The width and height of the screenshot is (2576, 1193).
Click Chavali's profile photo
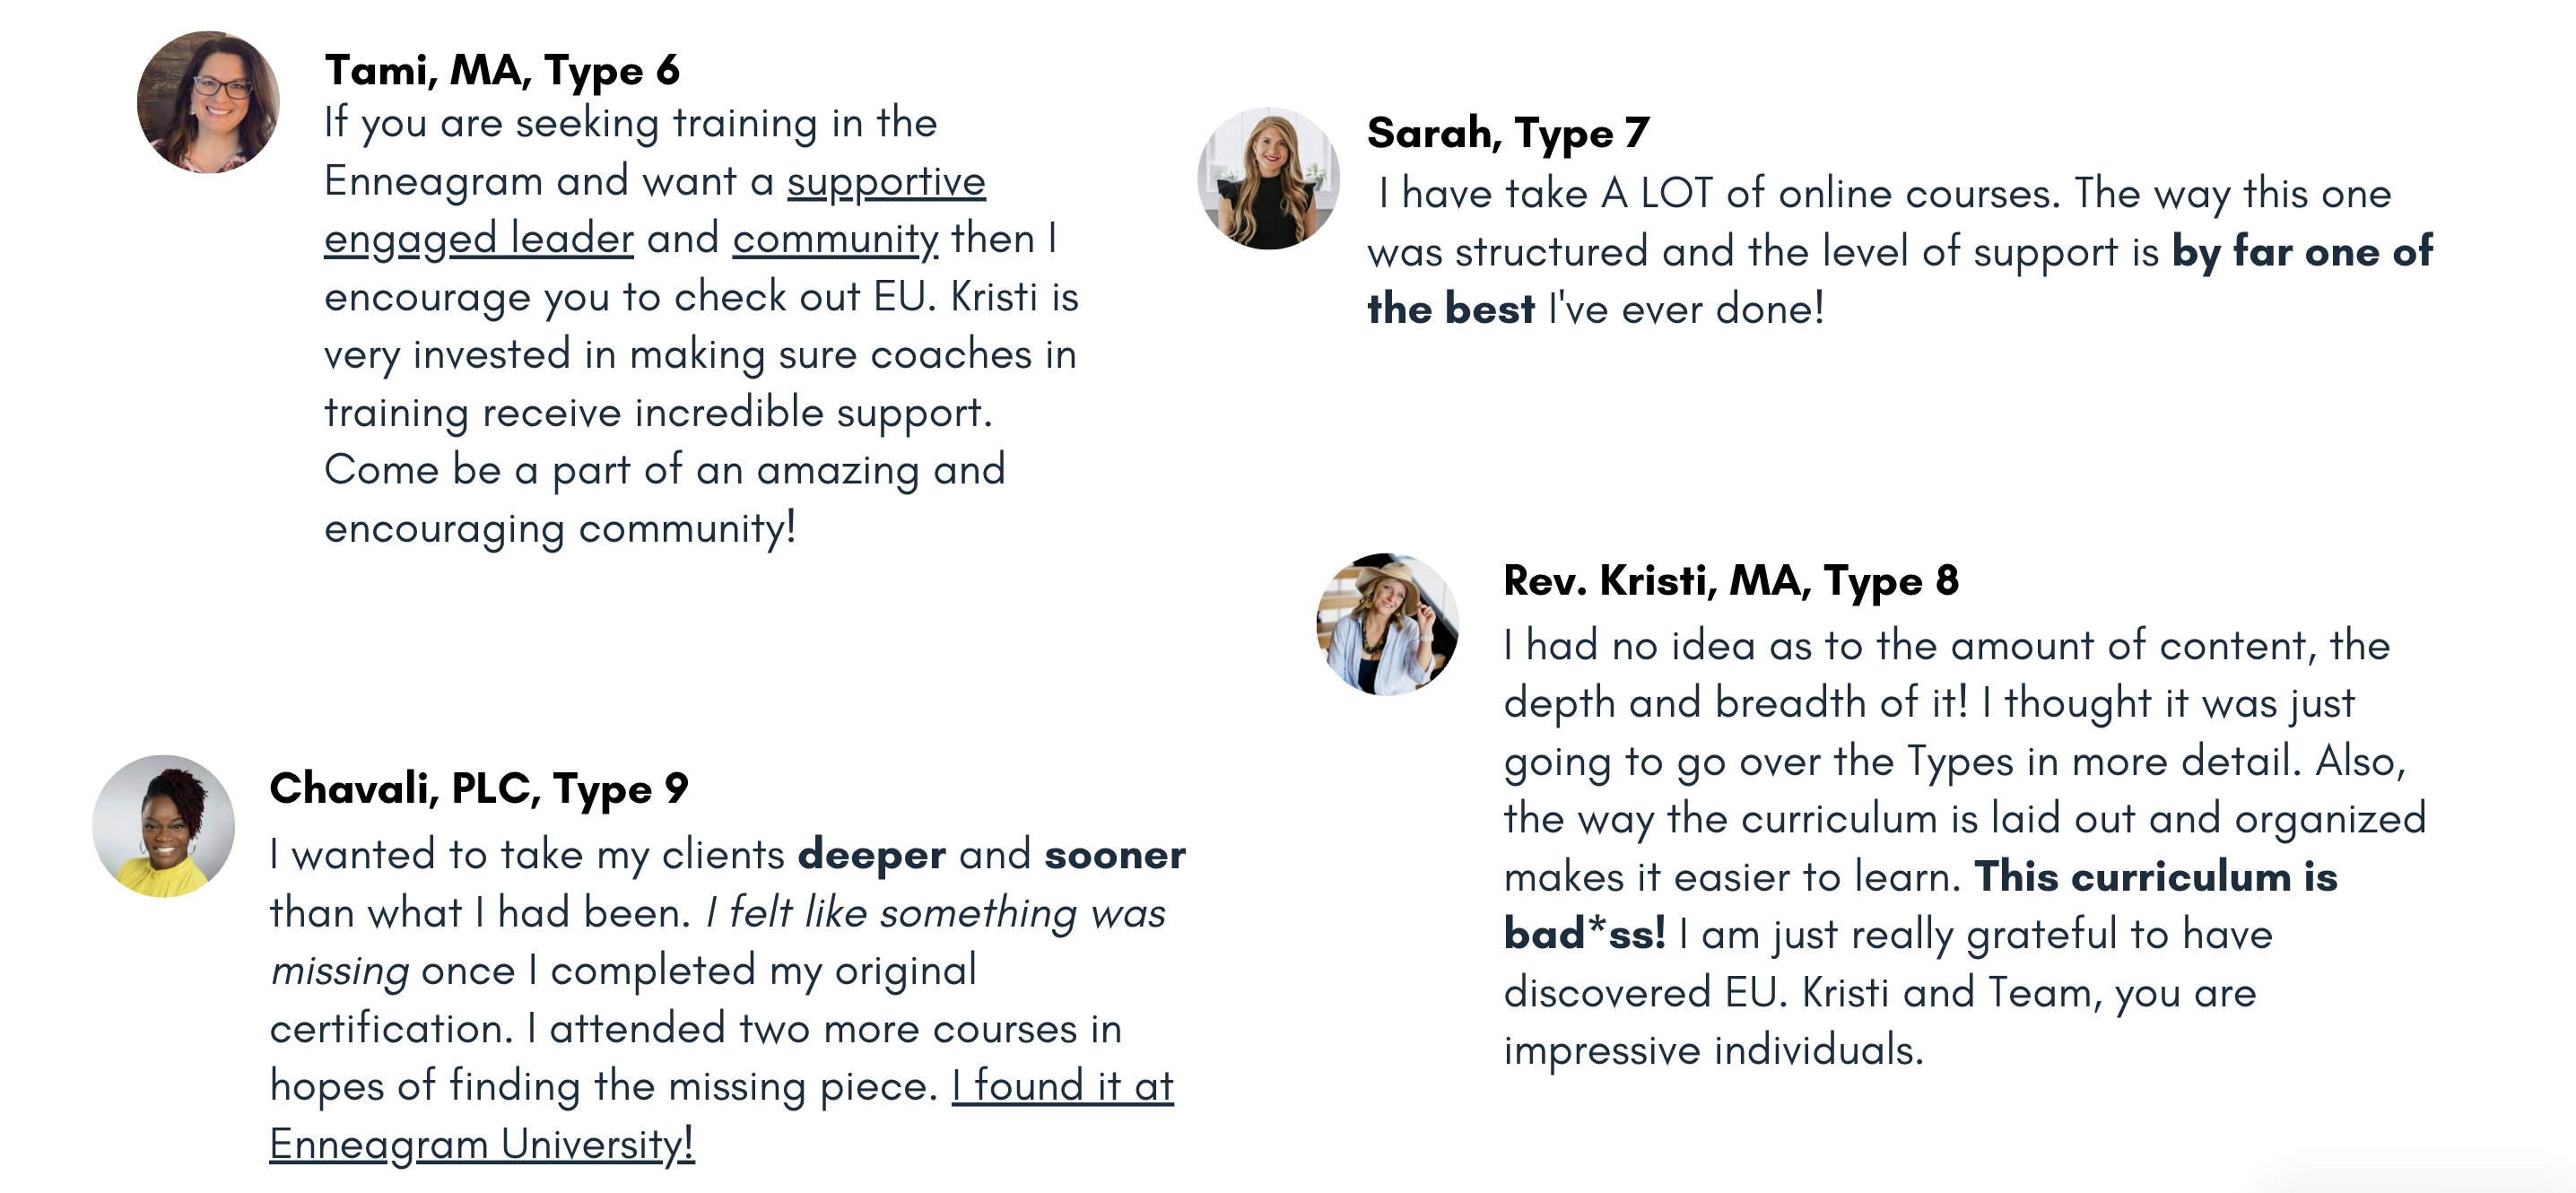[x=164, y=826]
